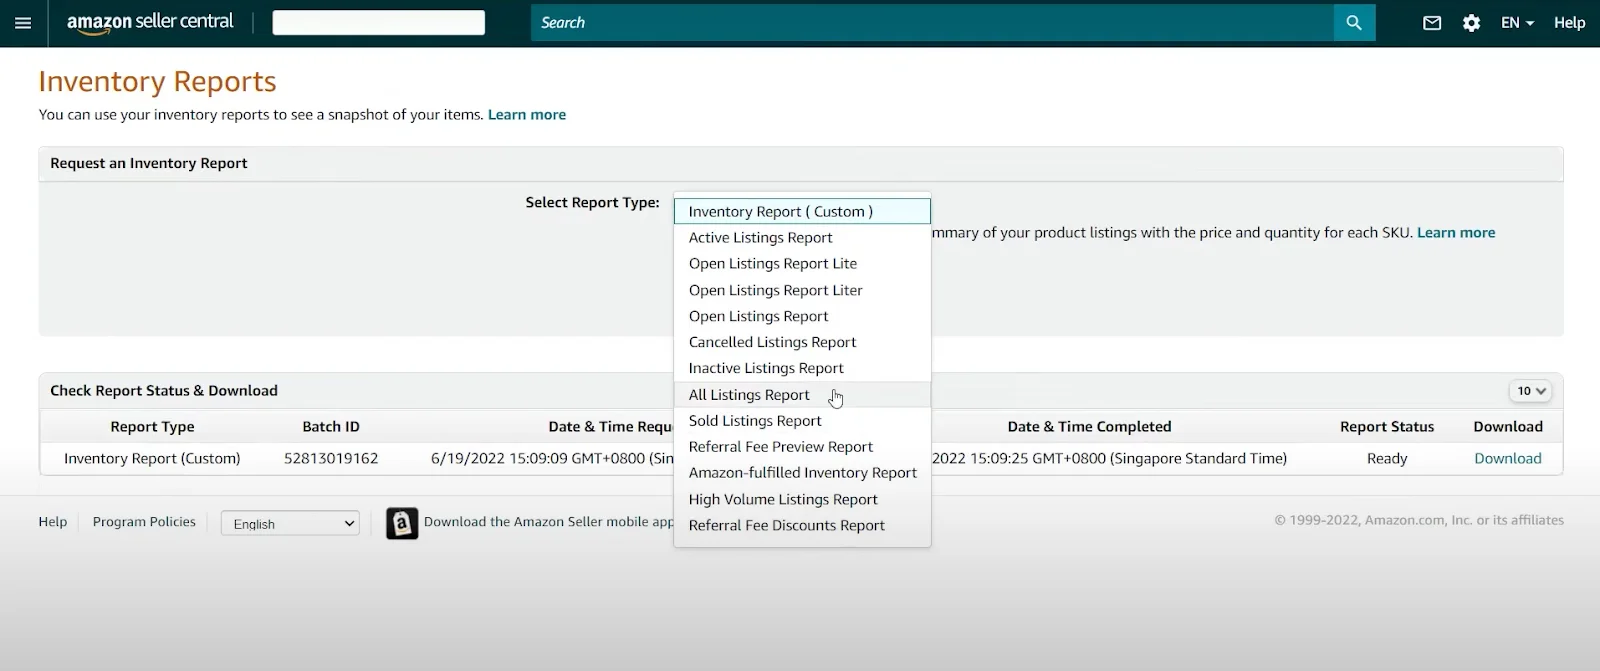
Task: Click Learn more under Inventory Reports heading
Action: pyautogui.click(x=527, y=115)
